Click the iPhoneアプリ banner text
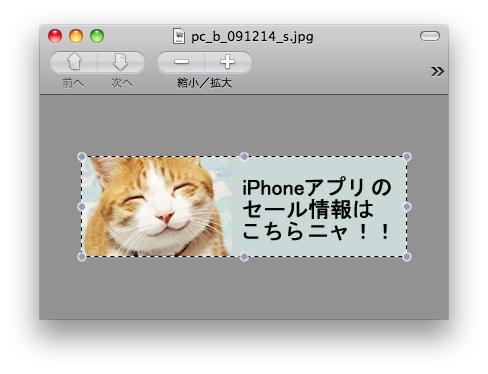 [317, 209]
